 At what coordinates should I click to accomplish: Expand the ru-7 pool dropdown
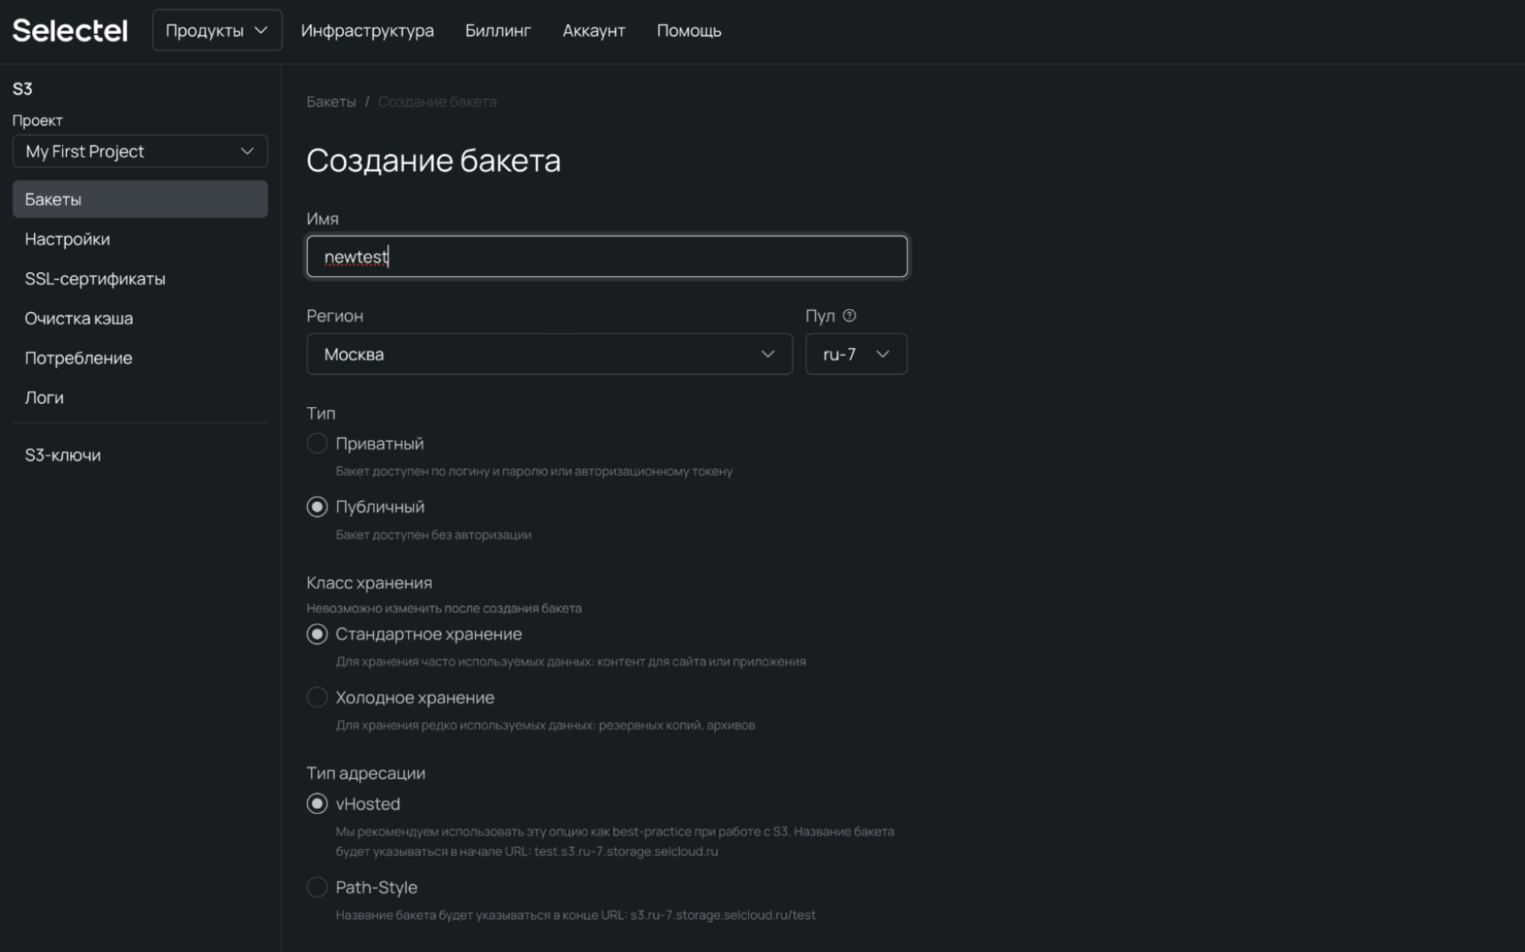(x=856, y=354)
